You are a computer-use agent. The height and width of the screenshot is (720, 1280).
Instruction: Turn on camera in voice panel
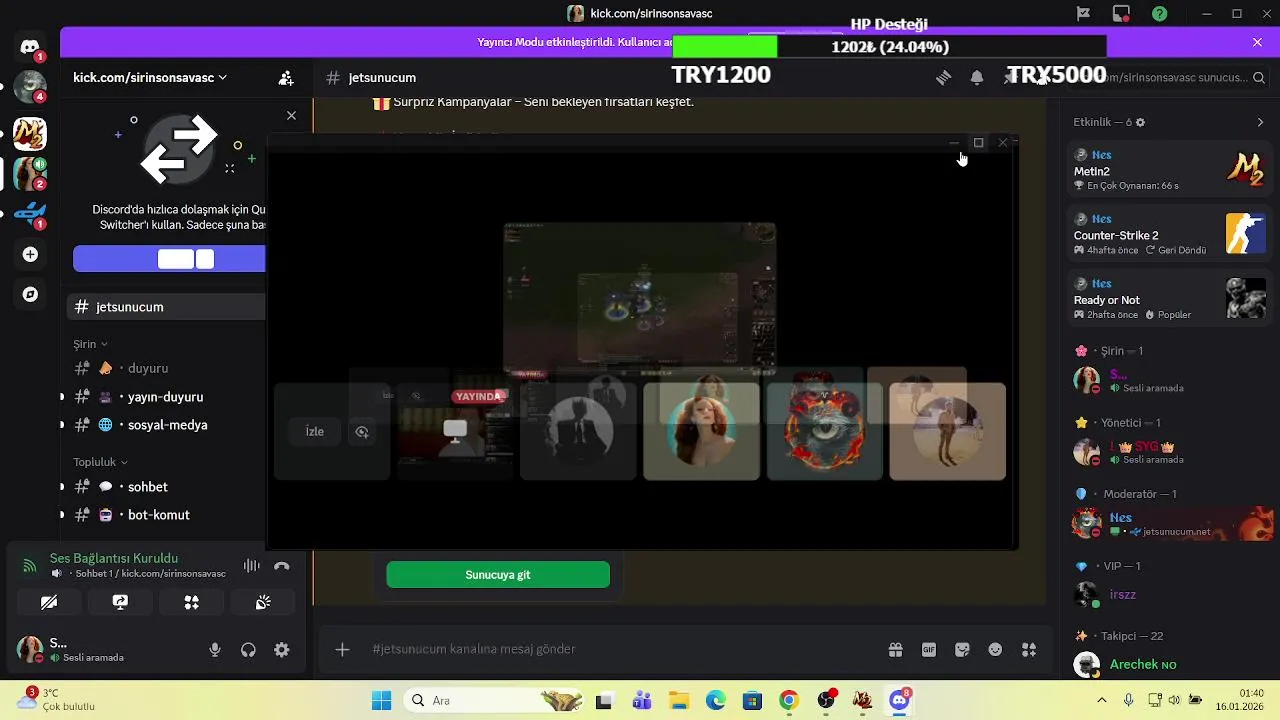[49, 602]
